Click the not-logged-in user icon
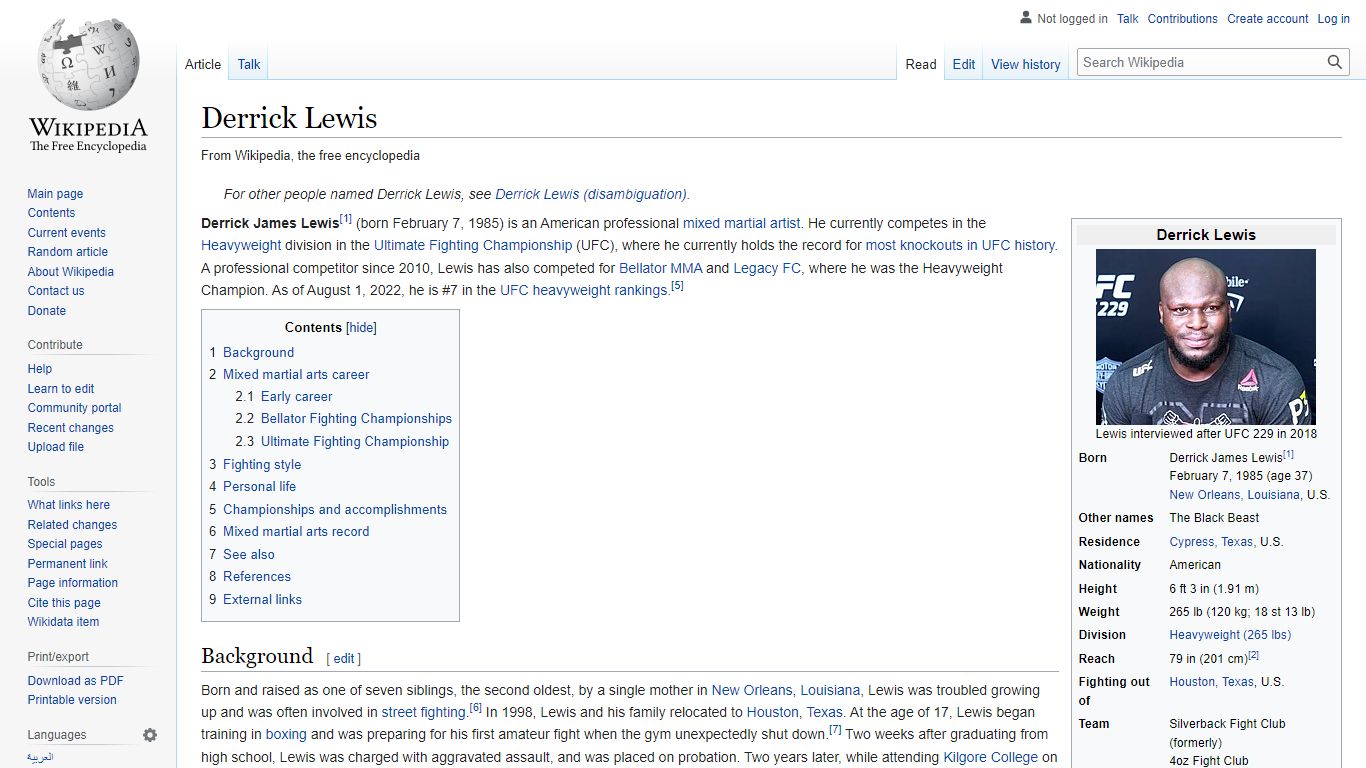Screen dimensions: 1366x768 click(1025, 18)
